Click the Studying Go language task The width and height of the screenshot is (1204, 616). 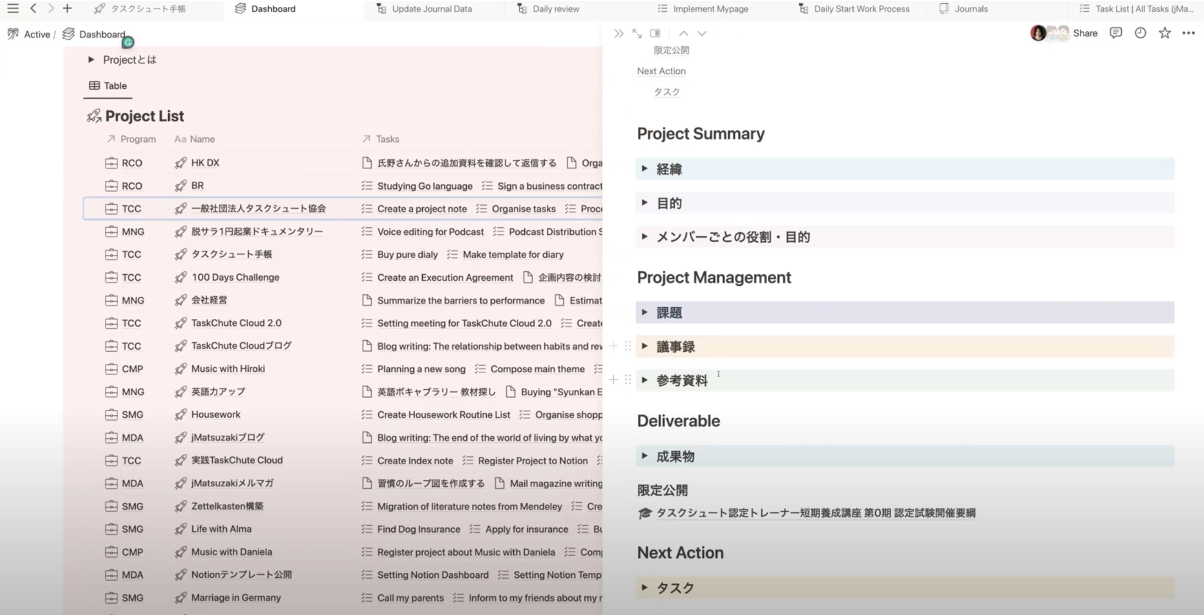pos(425,186)
